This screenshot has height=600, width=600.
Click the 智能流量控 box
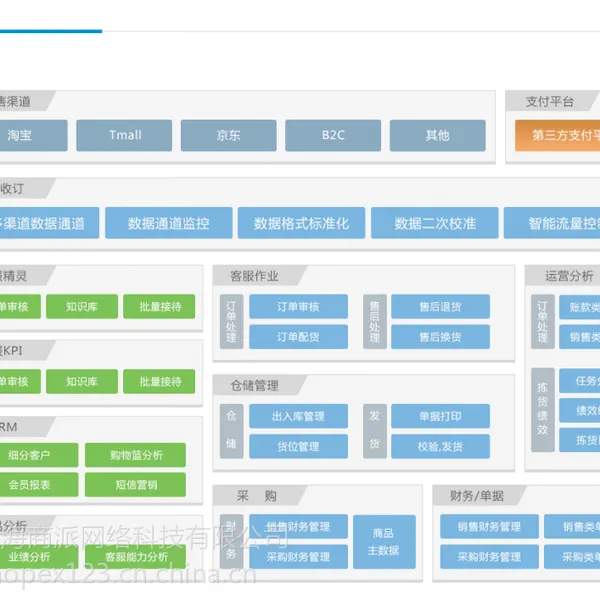click(x=552, y=223)
